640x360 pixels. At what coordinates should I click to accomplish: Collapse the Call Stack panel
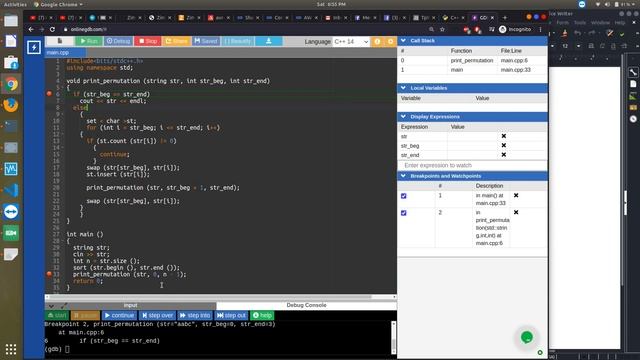tap(403, 40)
